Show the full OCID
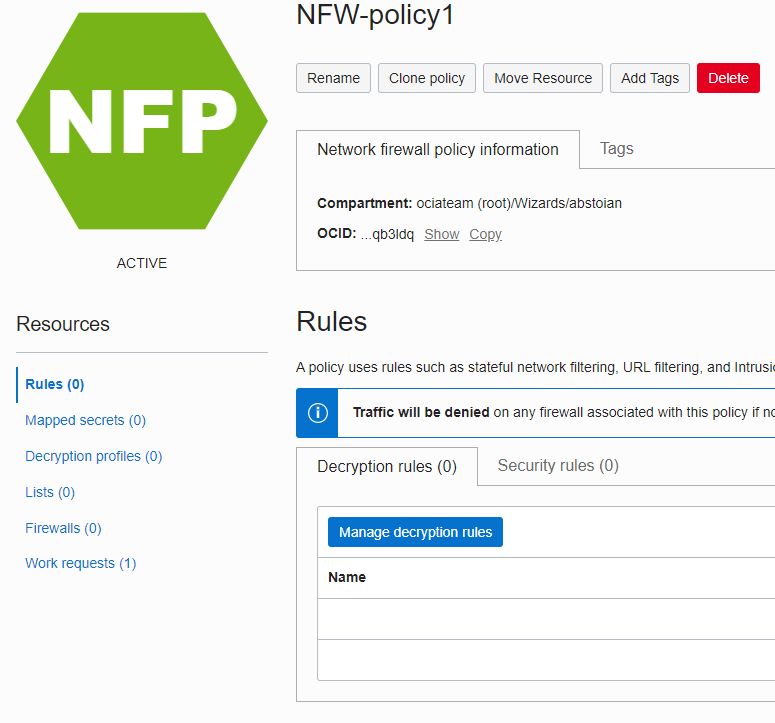This screenshot has height=723, width=775. (441, 234)
